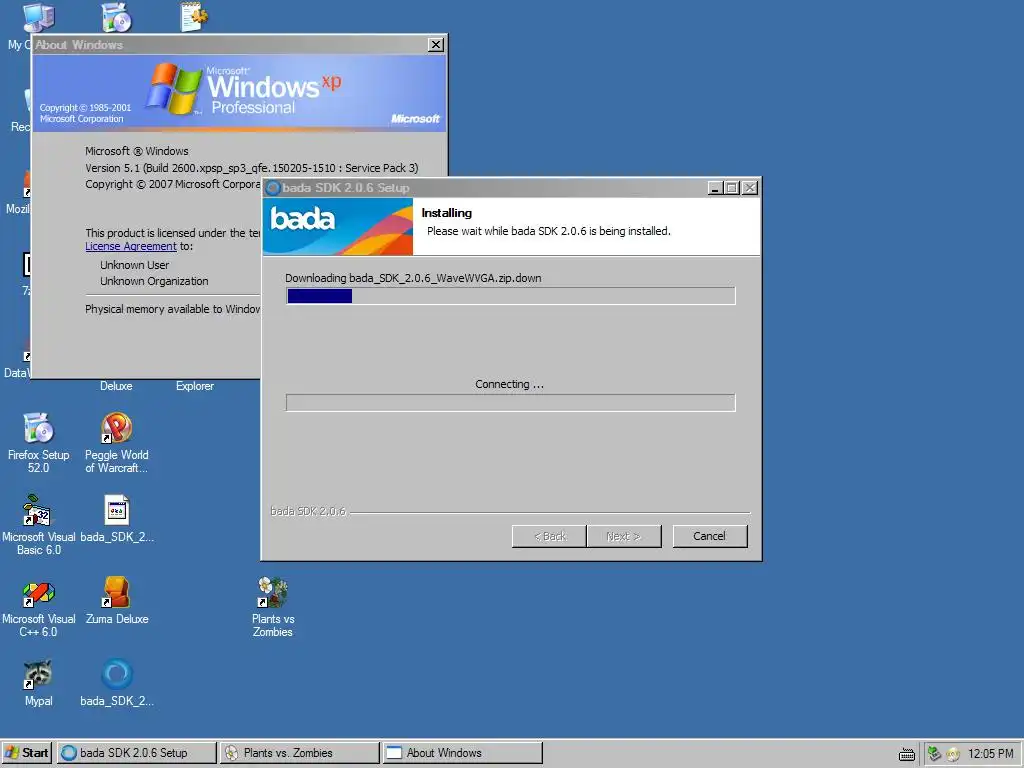Click the Unknown User text in About Windows
The image size is (1024, 768).
(x=135, y=265)
